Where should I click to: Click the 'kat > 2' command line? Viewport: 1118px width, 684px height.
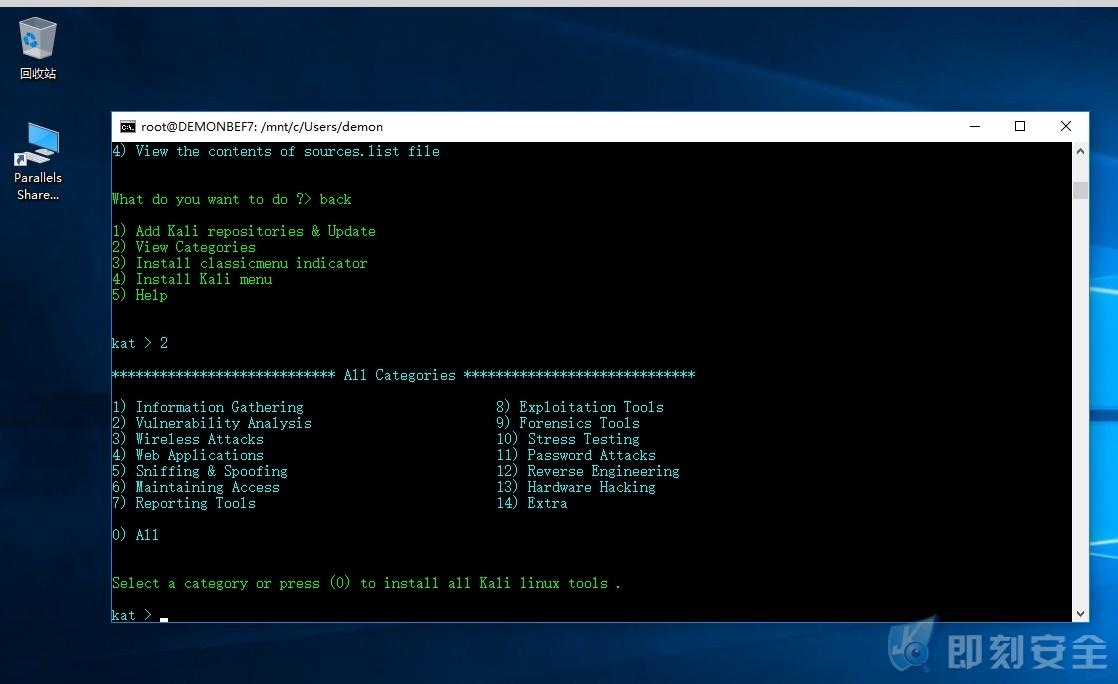point(140,343)
